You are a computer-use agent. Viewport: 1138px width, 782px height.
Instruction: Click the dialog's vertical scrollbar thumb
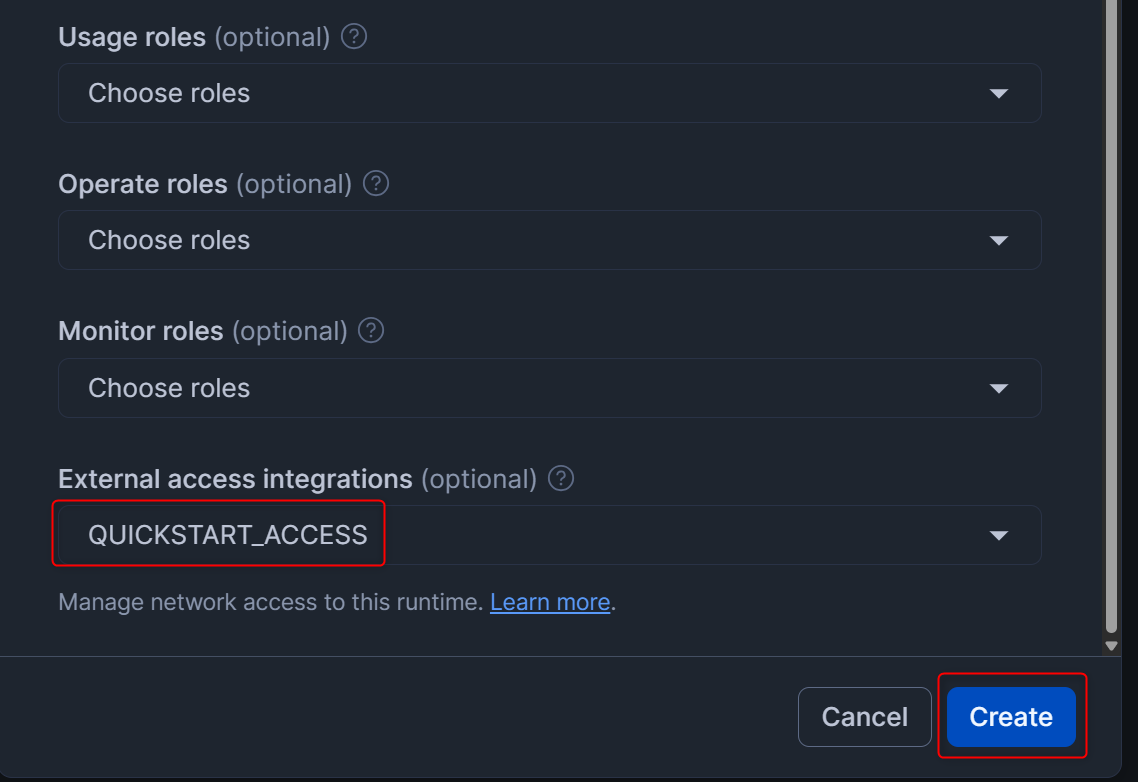tap(1111, 300)
